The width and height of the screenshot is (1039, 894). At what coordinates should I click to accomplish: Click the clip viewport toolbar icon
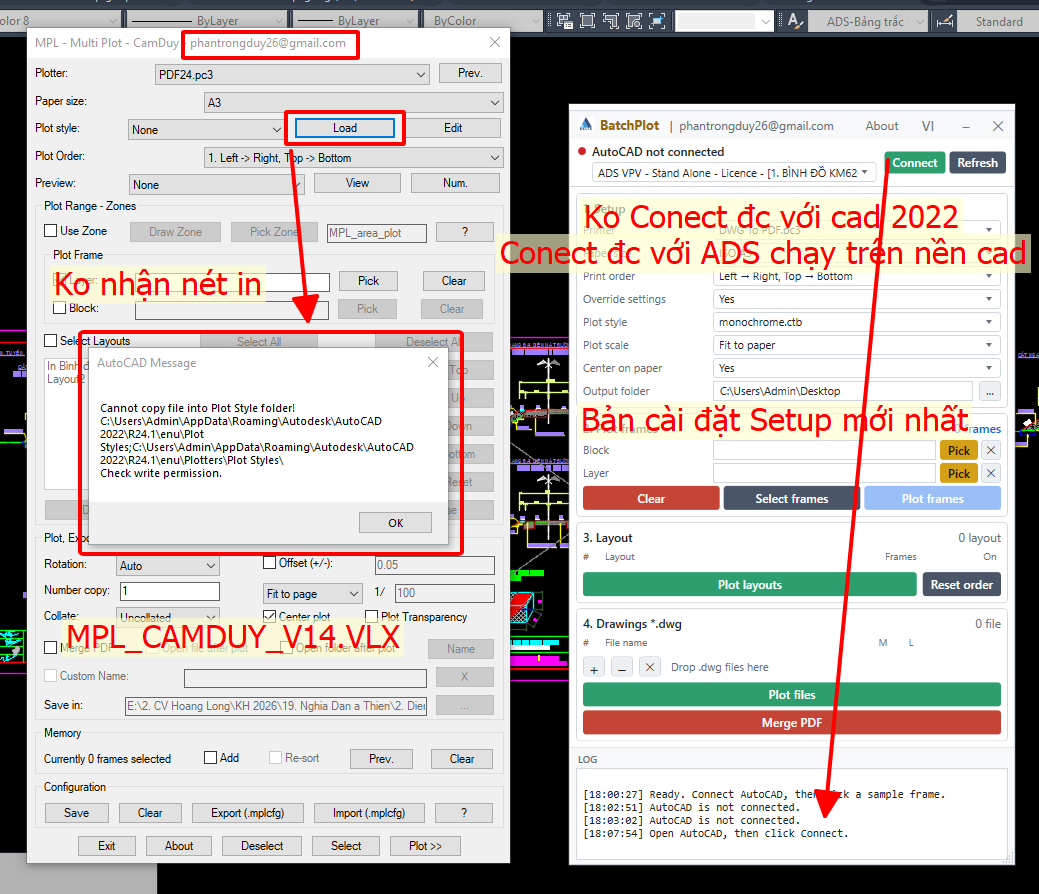(x=657, y=21)
